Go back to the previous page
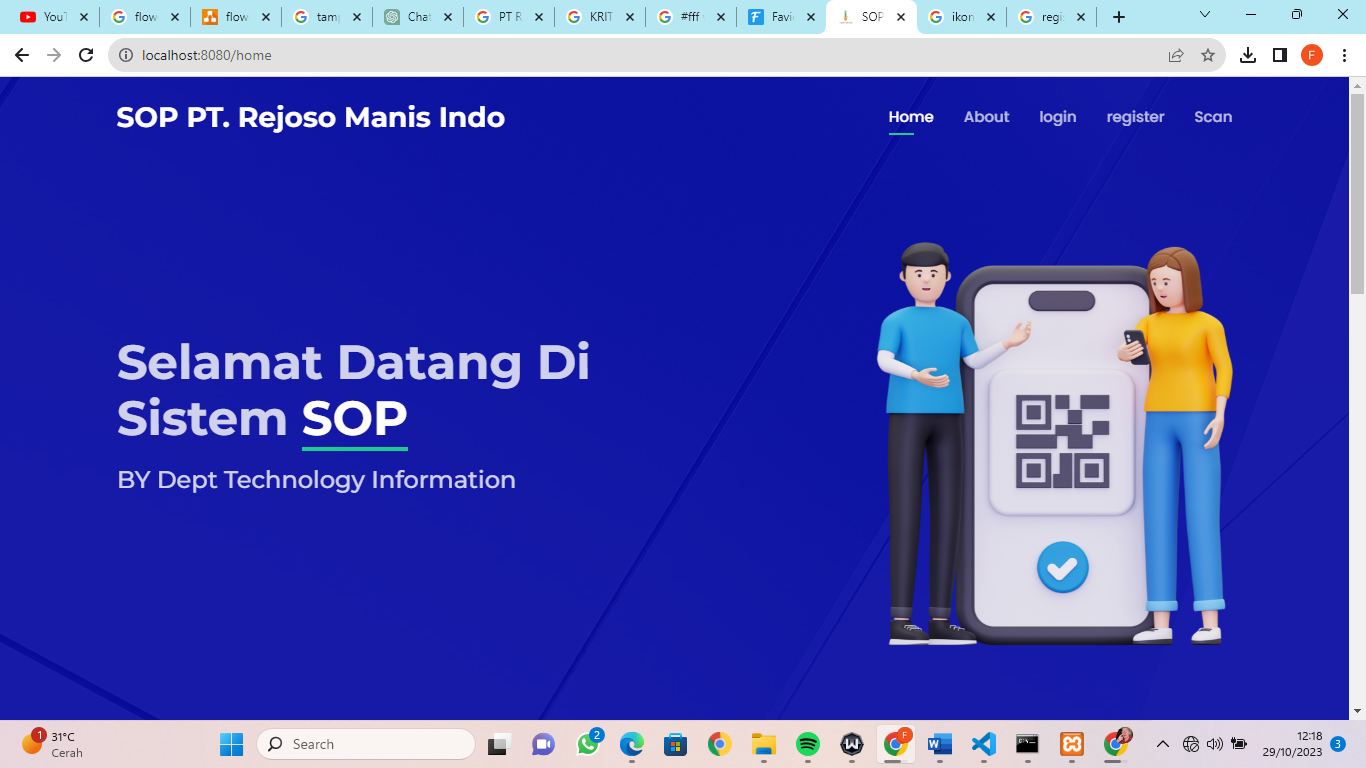This screenshot has width=1366, height=768. click(22, 55)
